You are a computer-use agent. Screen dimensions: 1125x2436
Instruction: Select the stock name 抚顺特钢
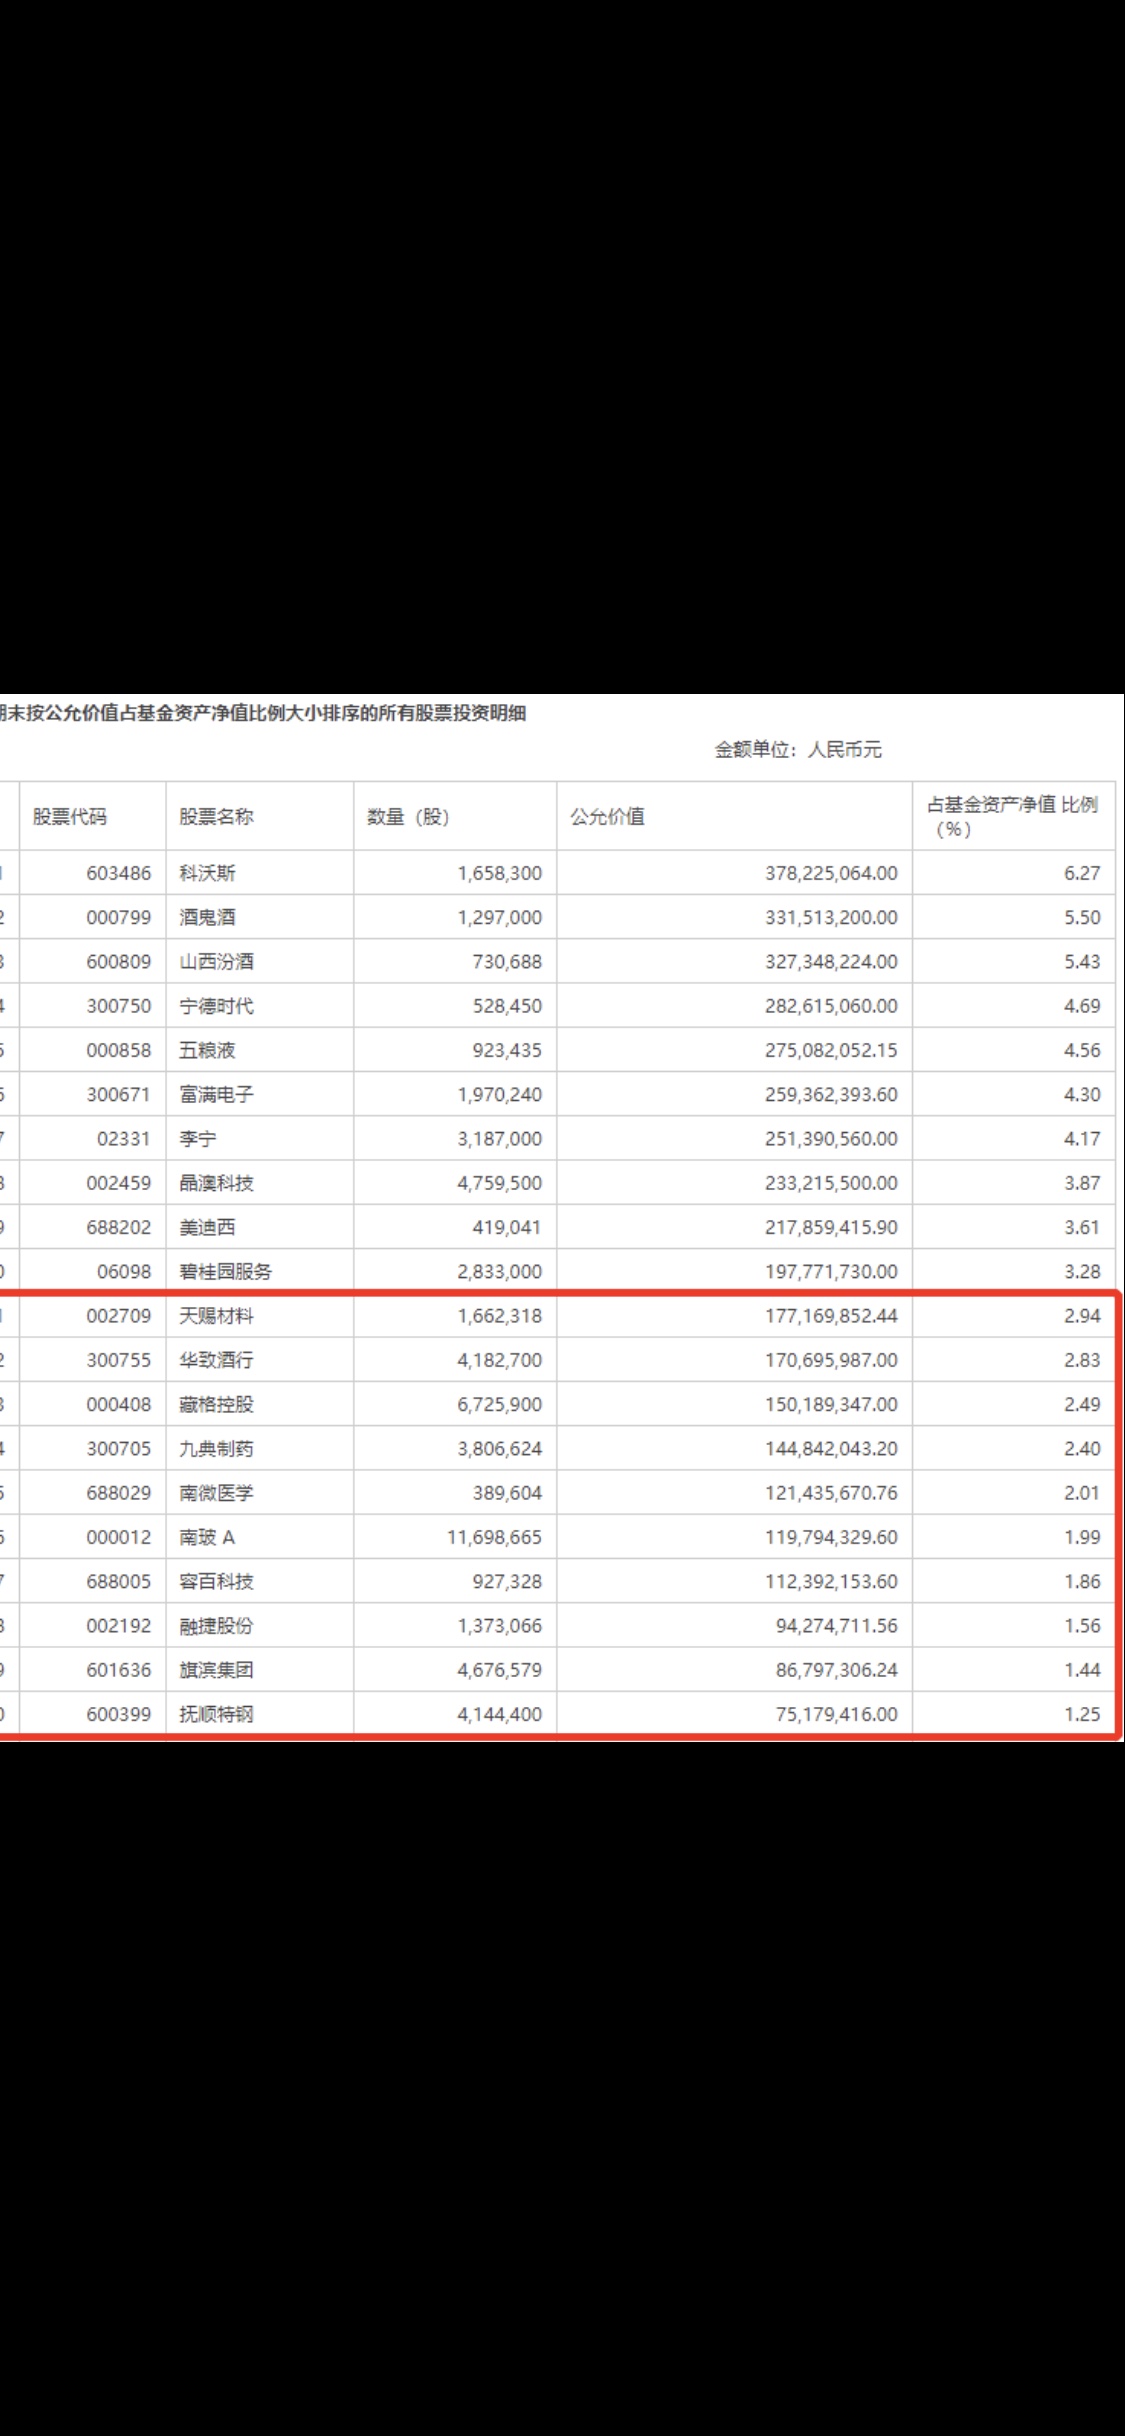click(x=216, y=1714)
